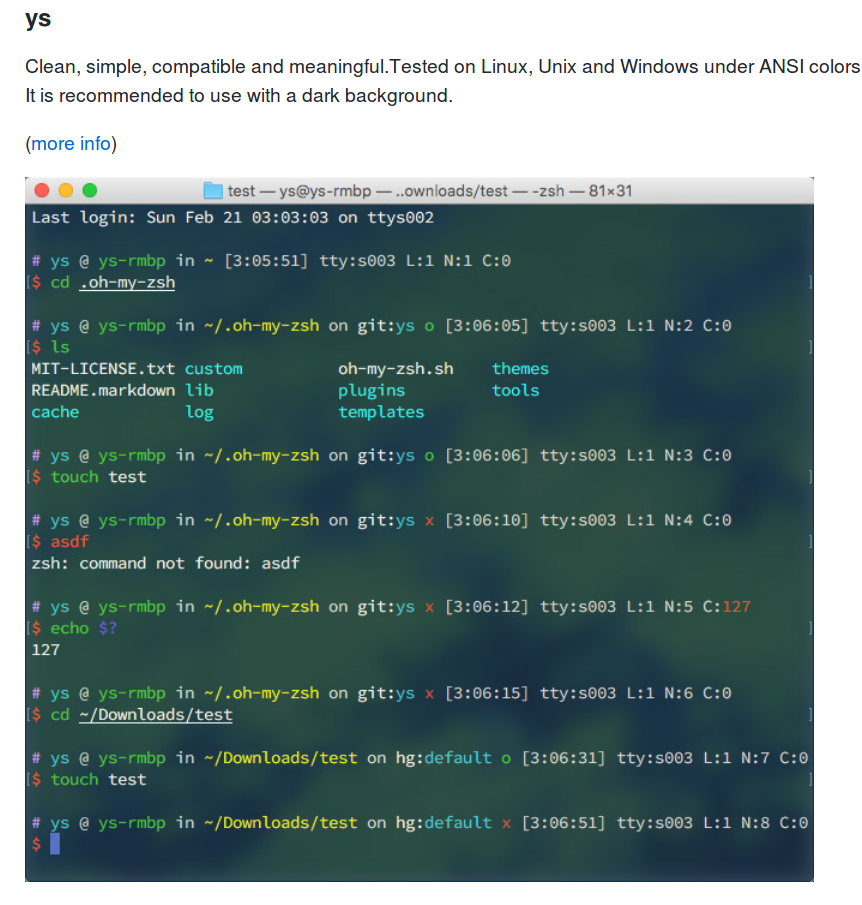Click the green "o" indicator beside hg:default
Viewport: 862px width, 905px height.
tap(506, 758)
